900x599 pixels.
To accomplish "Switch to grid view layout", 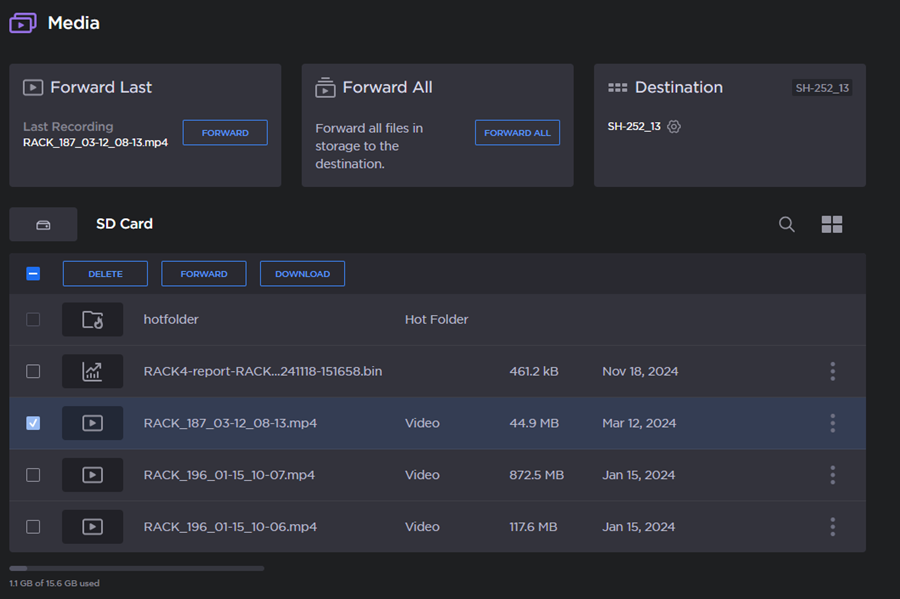I will pos(832,225).
